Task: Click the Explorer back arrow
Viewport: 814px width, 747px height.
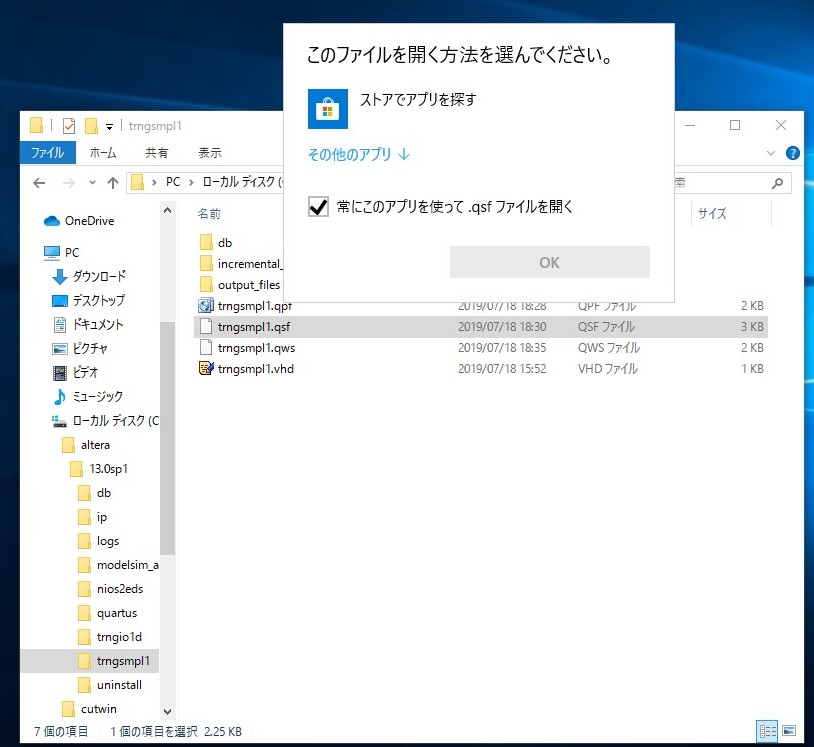Action: (x=39, y=183)
